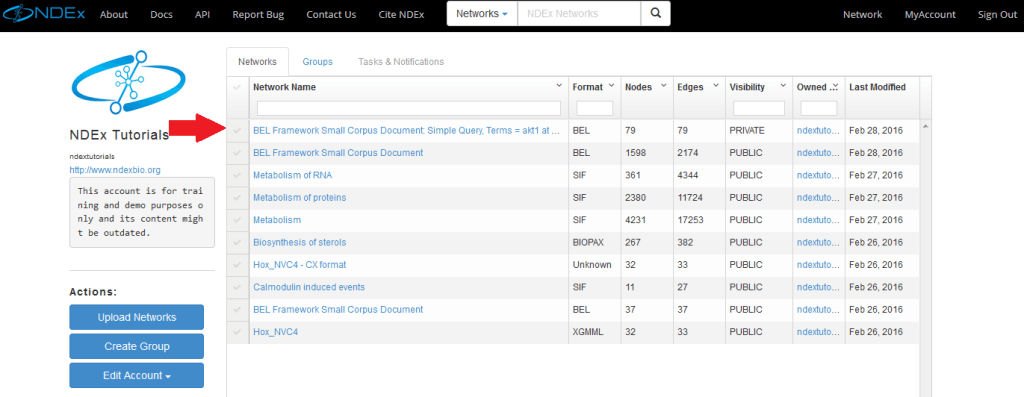Open the Networks search type dropdown

pos(482,14)
